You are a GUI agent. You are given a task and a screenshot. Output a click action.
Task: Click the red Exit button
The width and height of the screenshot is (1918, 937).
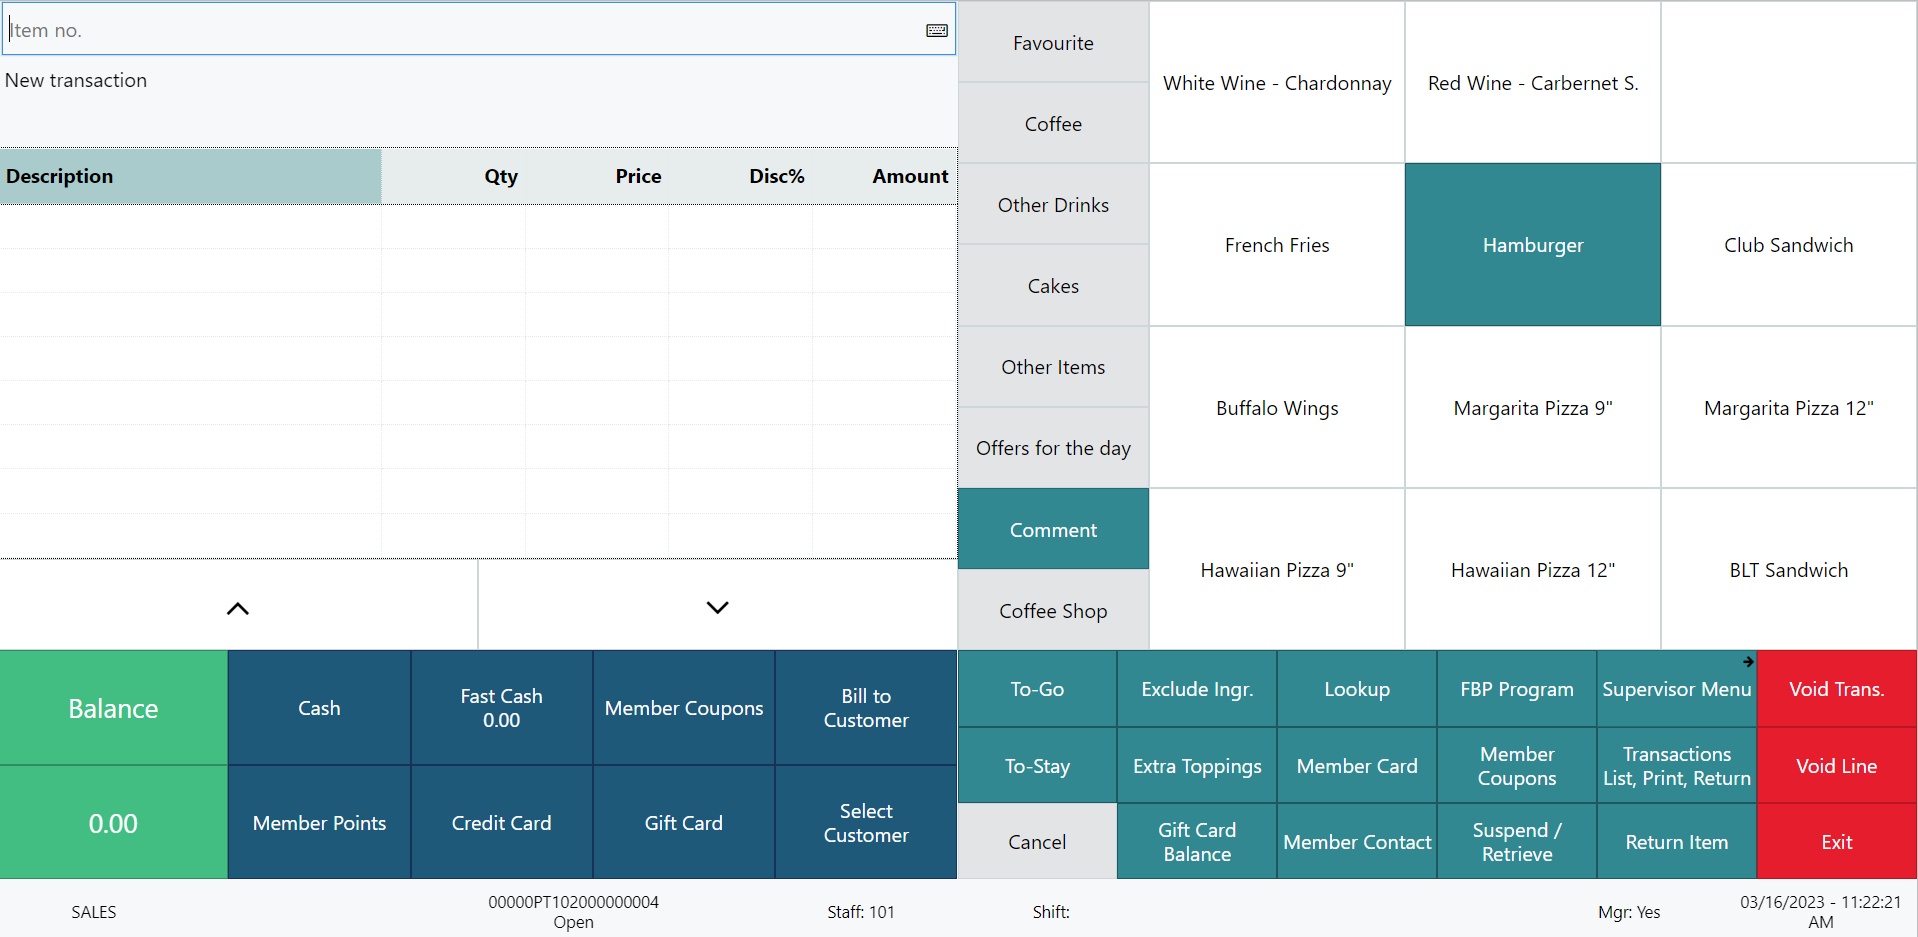[1836, 842]
